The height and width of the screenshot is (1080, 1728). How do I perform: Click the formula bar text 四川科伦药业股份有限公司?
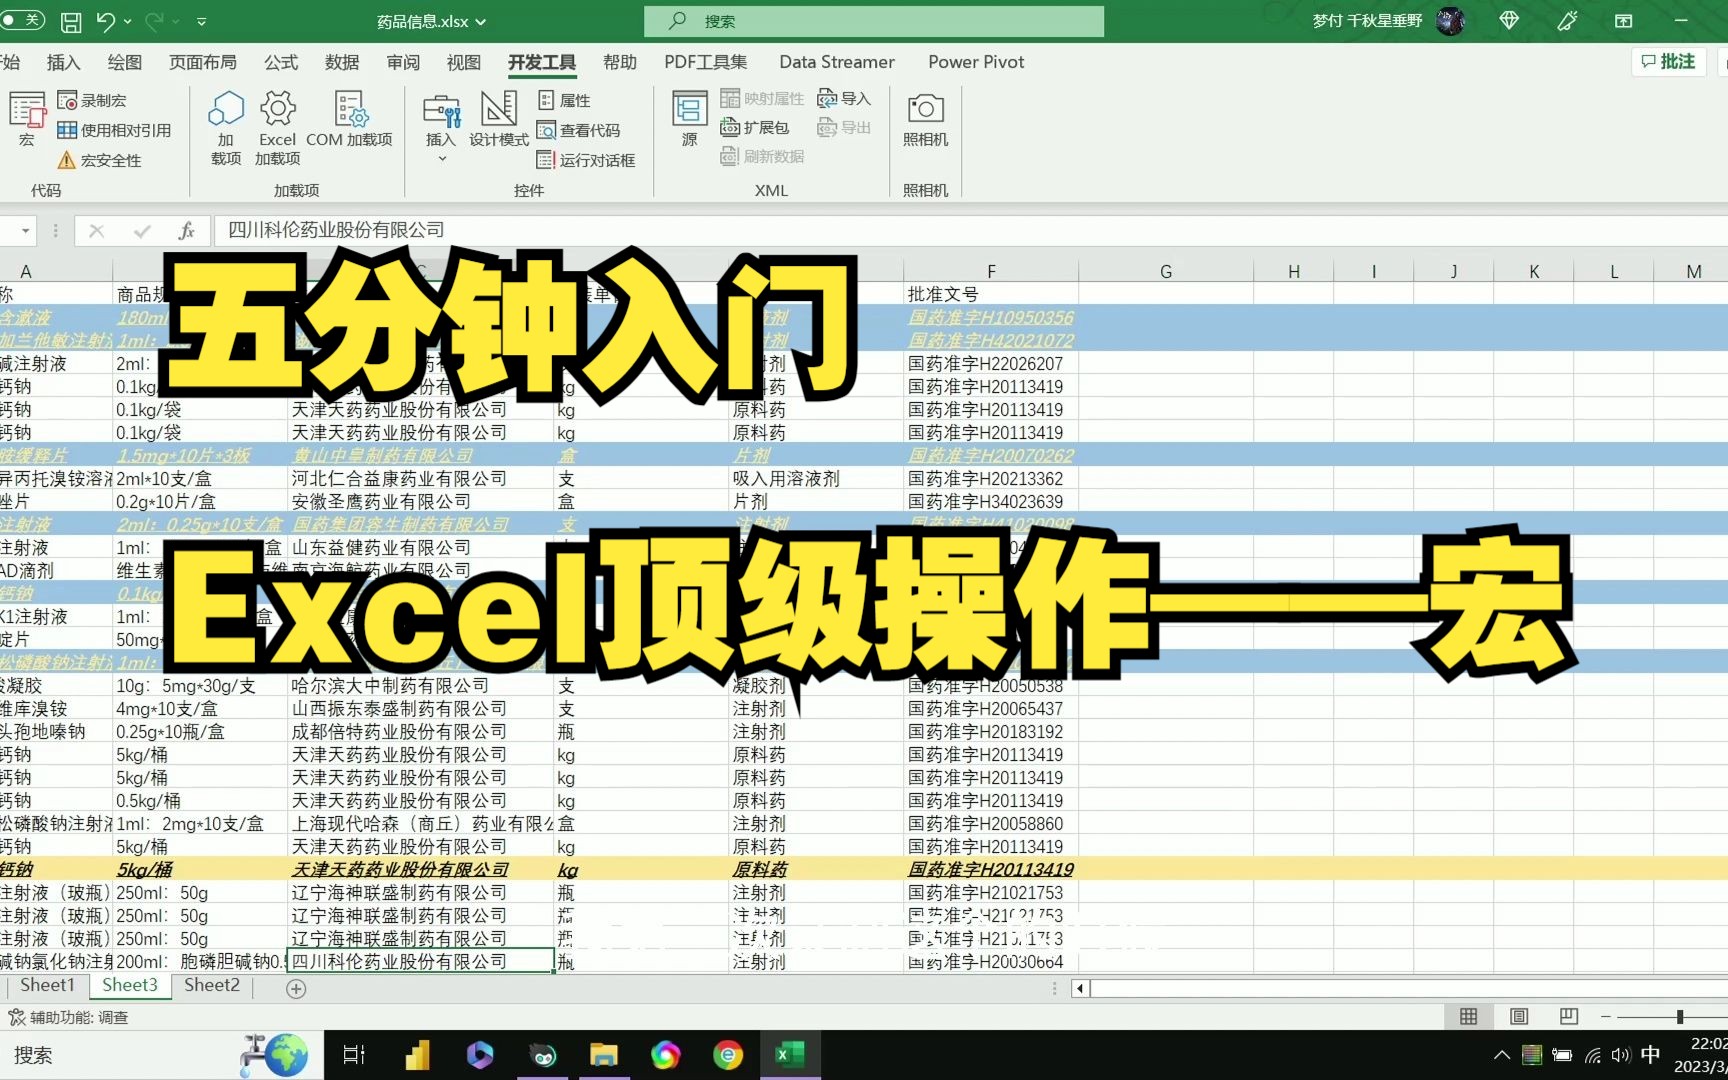[336, 230]
